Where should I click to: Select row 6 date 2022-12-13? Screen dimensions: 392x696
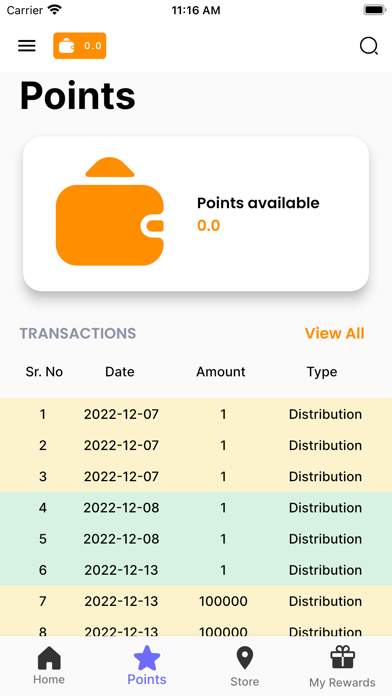pos(121,570)
